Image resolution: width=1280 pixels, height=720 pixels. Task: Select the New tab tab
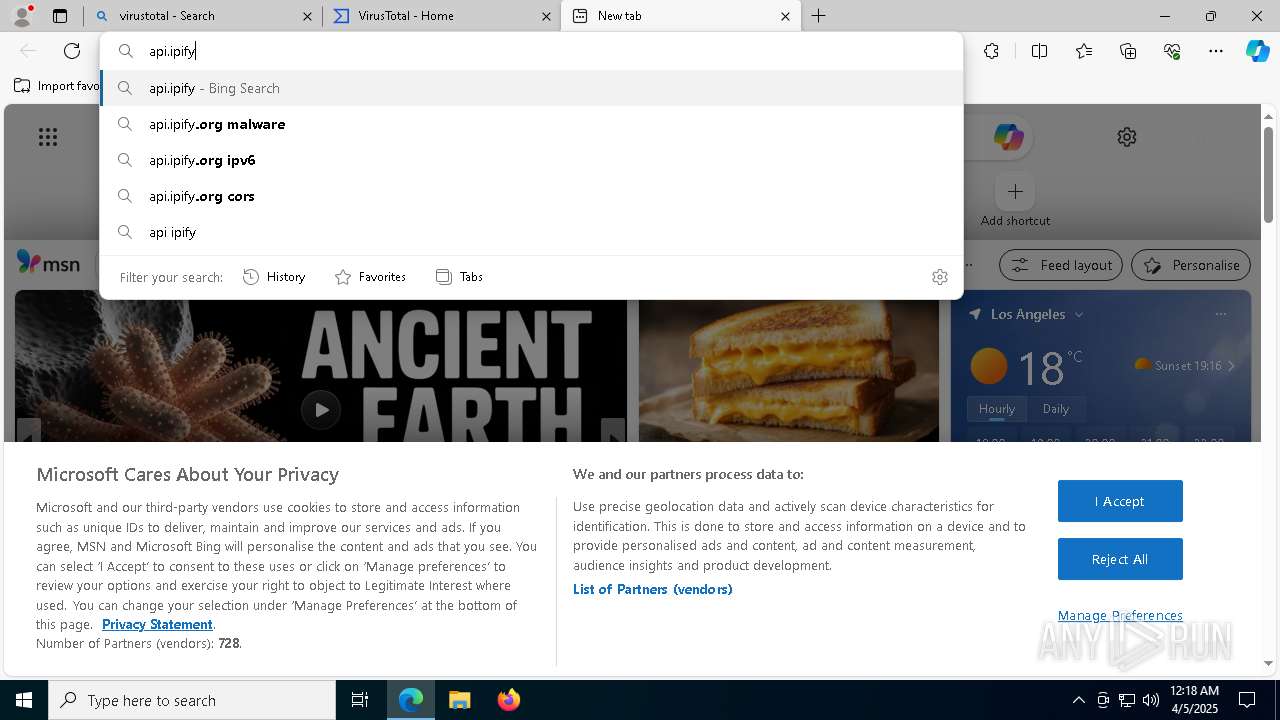click(x=681, y=16)
